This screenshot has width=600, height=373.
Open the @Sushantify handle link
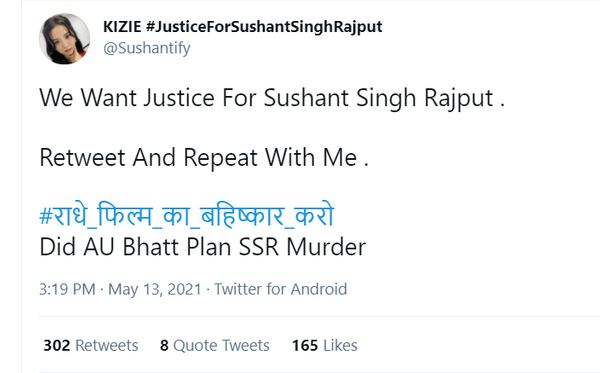(147, 48)
